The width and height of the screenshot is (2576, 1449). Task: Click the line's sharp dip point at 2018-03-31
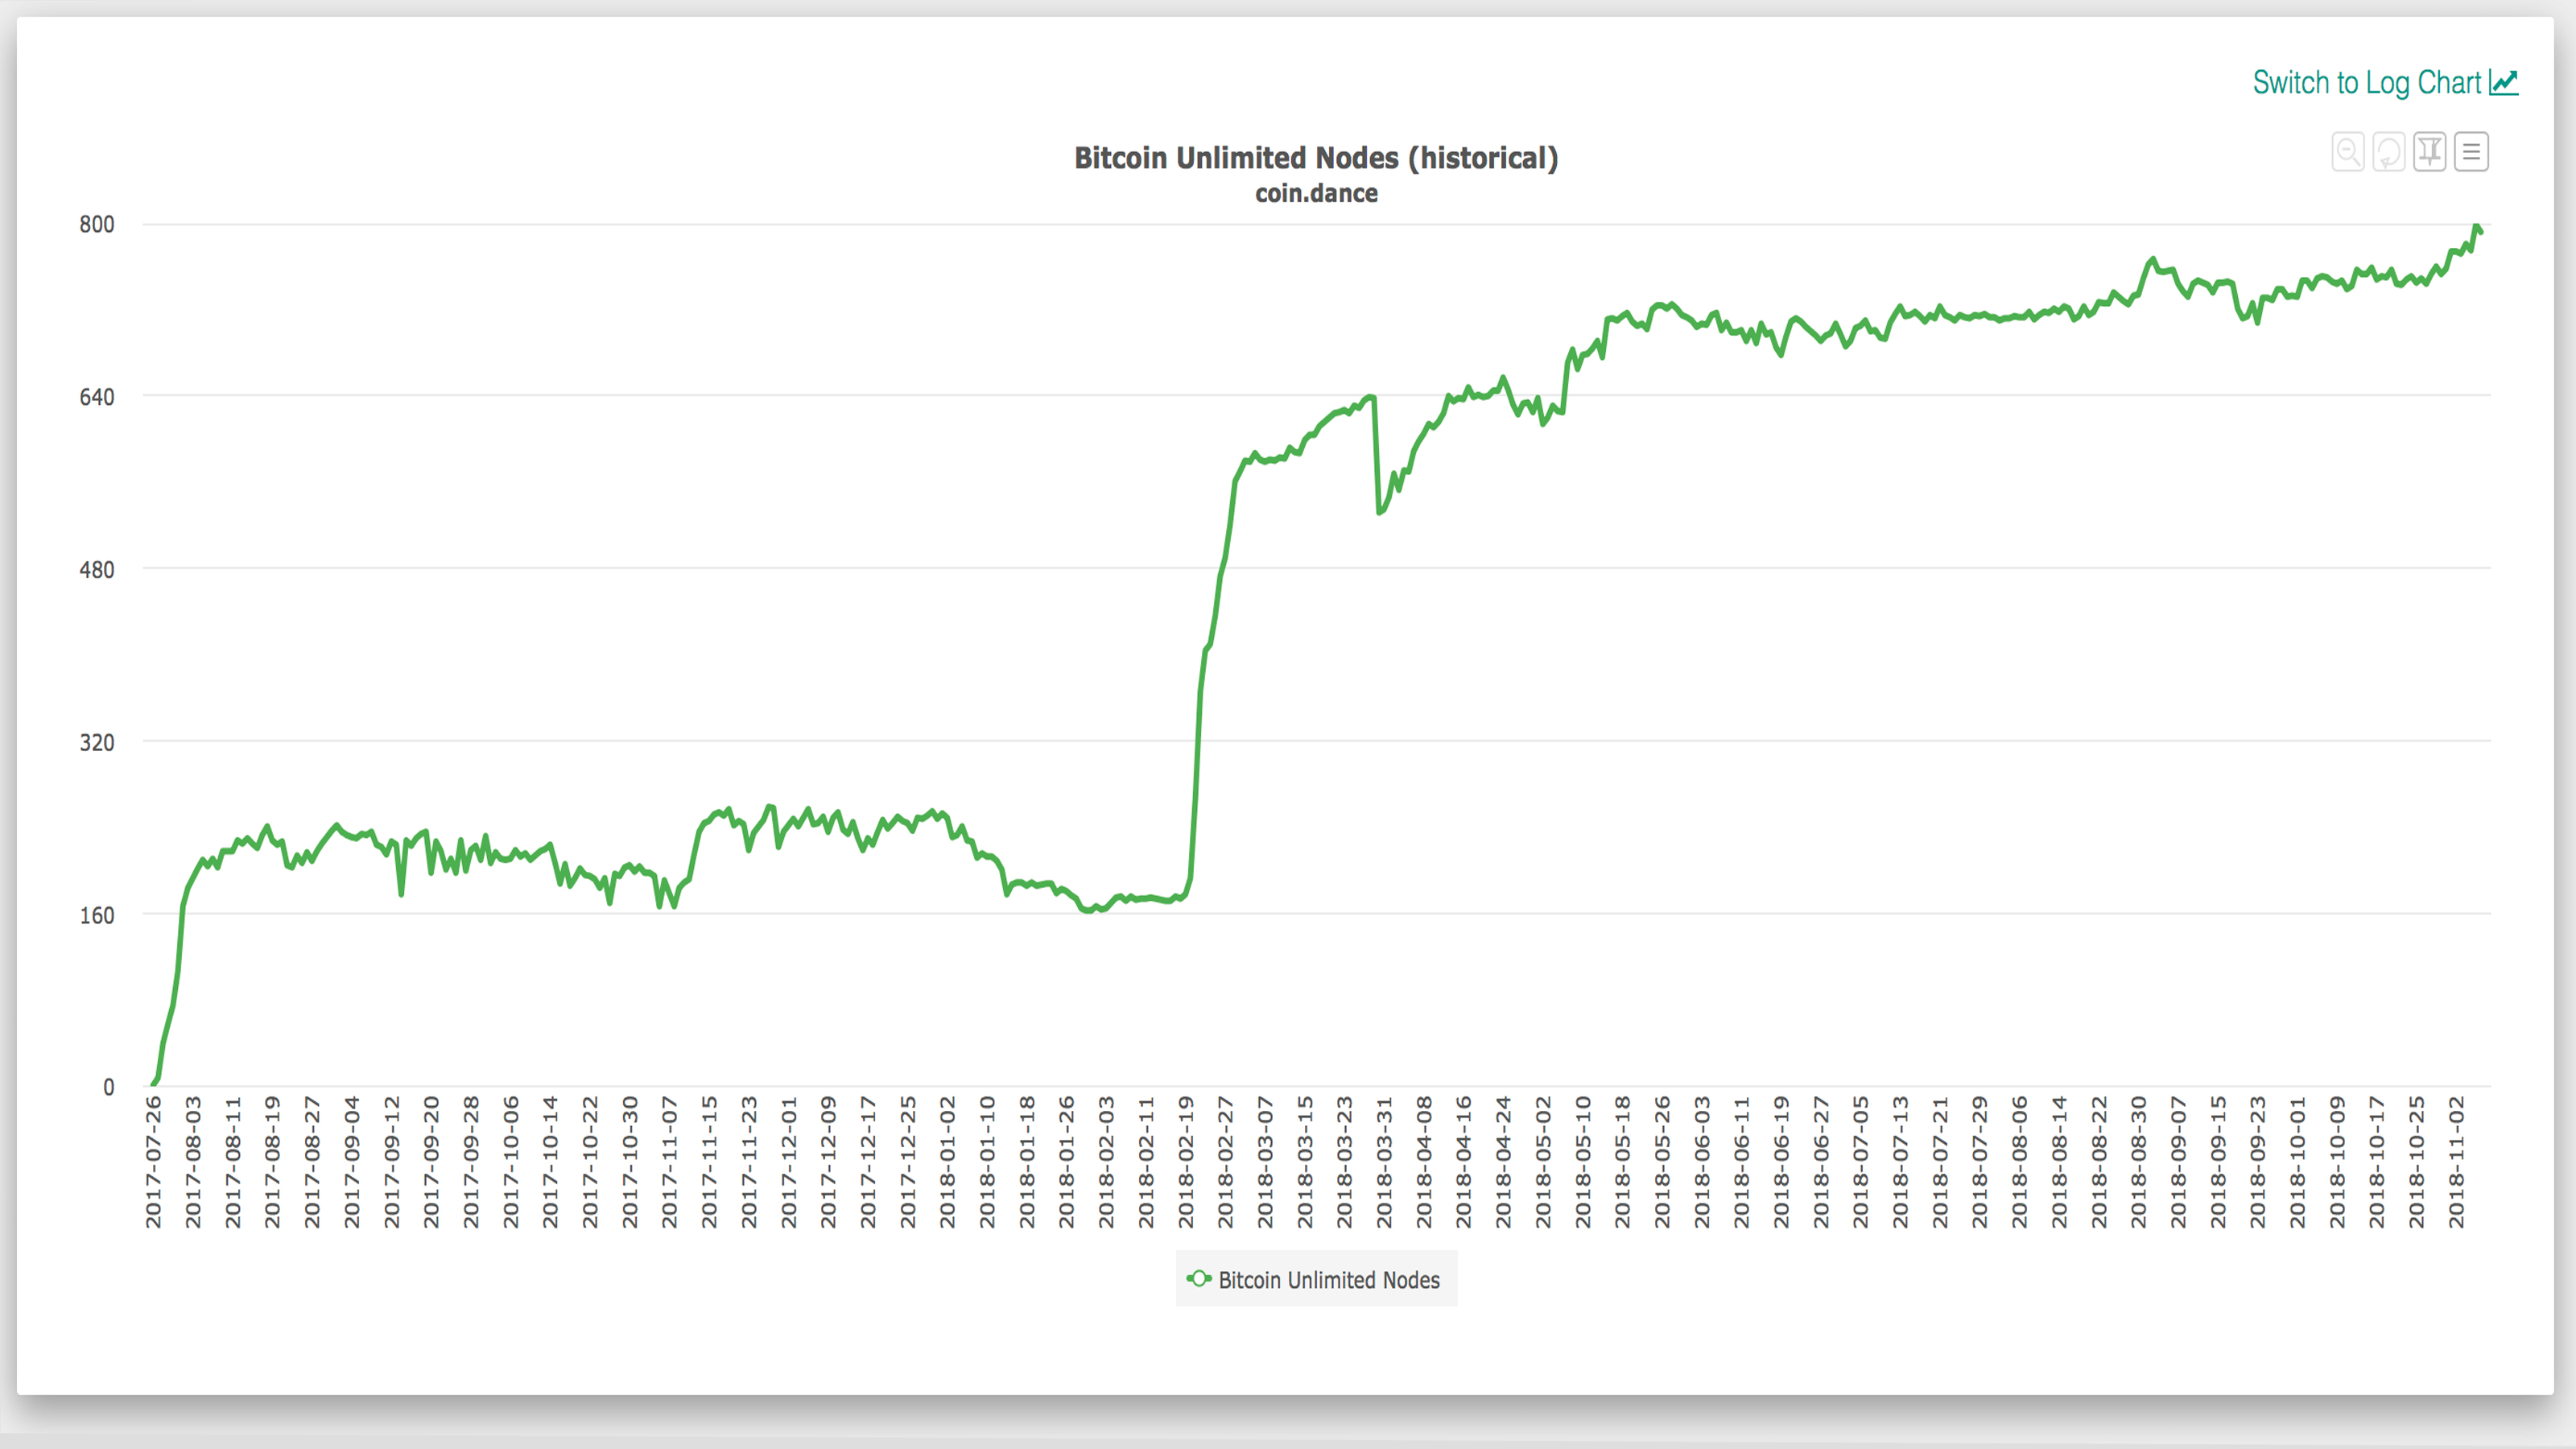[x=1380, y=512]
